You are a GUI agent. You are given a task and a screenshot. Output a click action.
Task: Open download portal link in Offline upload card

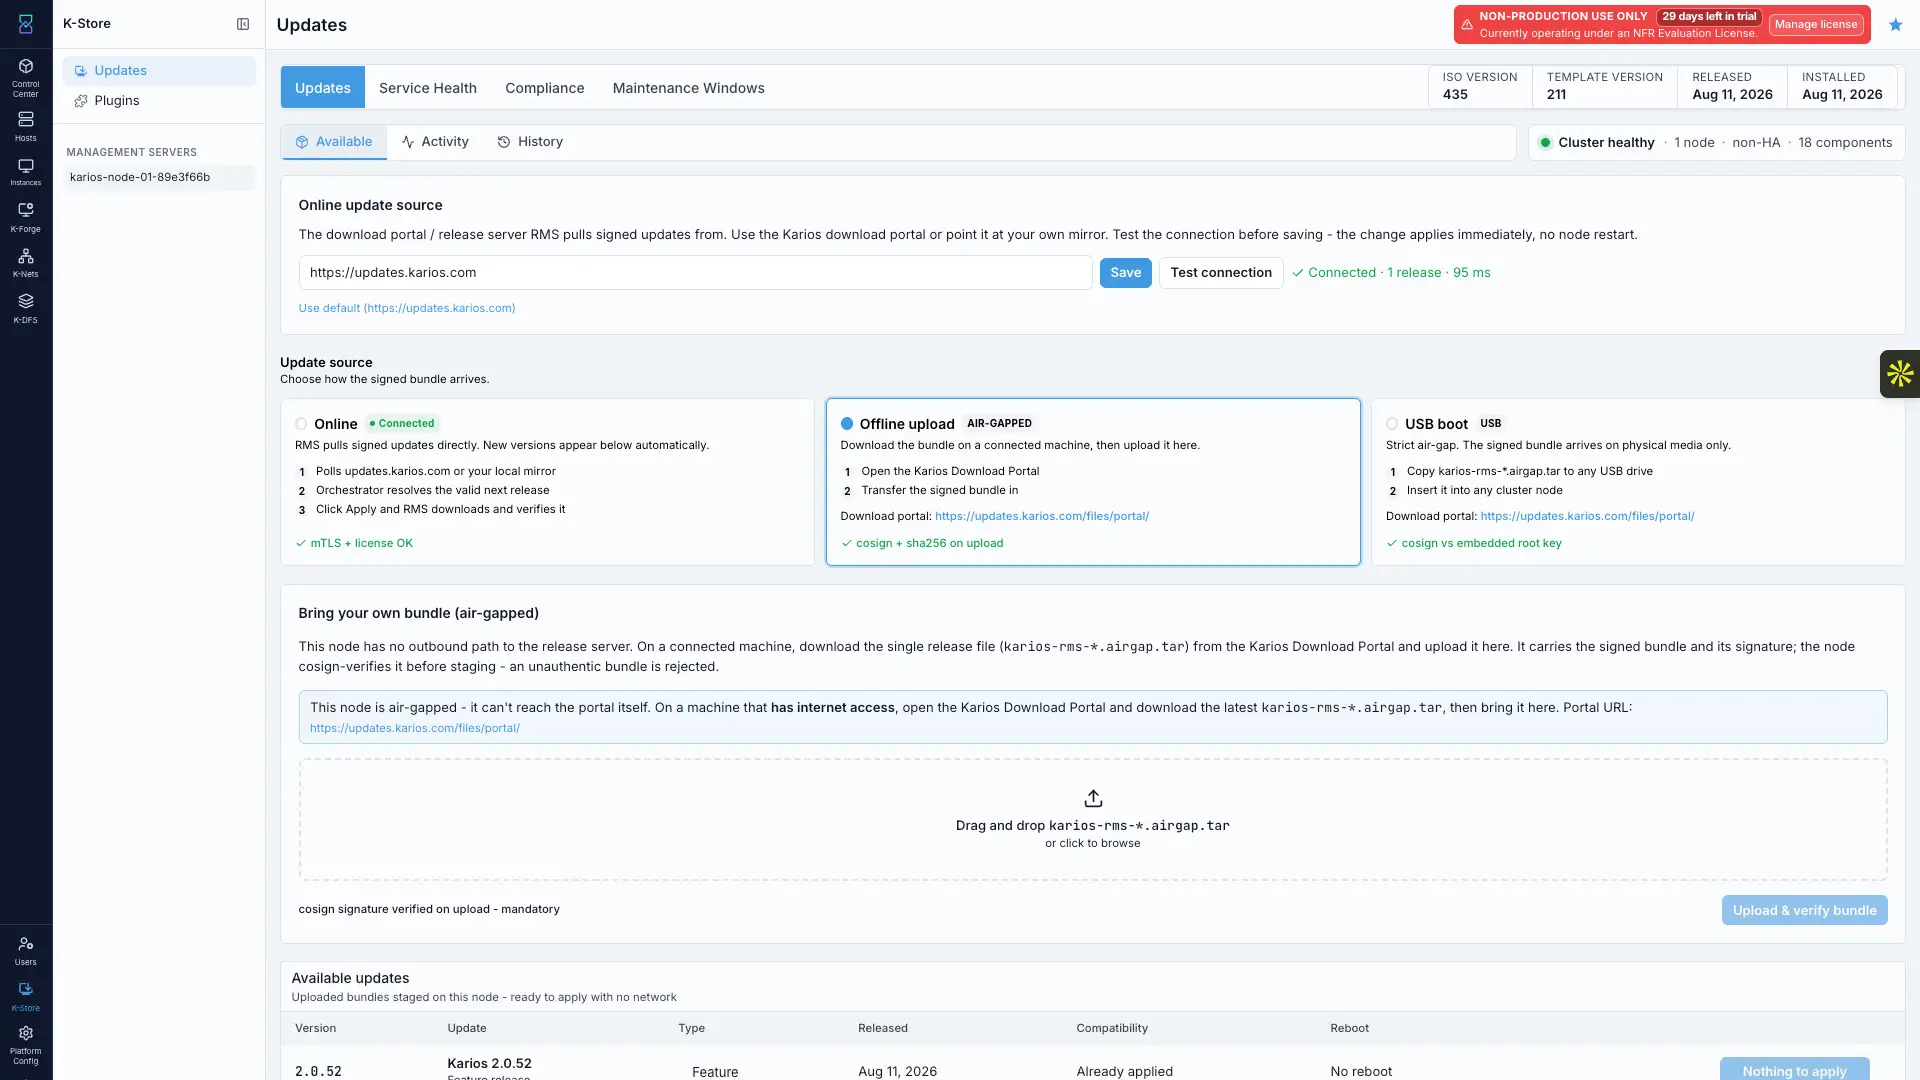1042,516
